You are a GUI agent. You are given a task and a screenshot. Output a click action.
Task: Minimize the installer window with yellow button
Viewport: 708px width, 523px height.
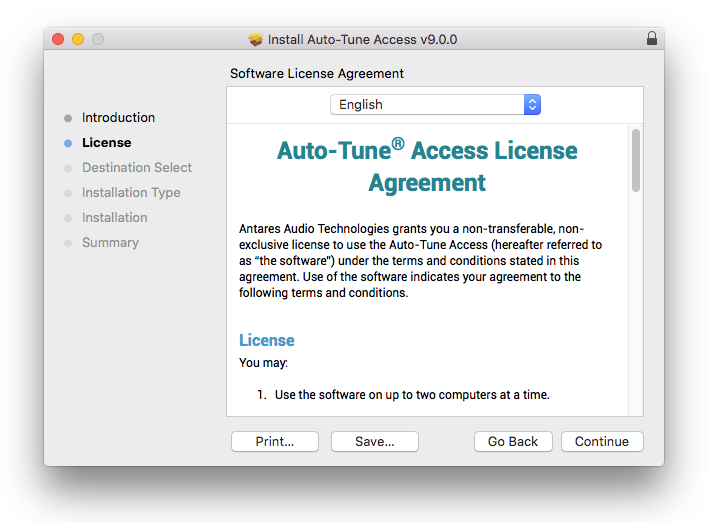coord(78,39)
